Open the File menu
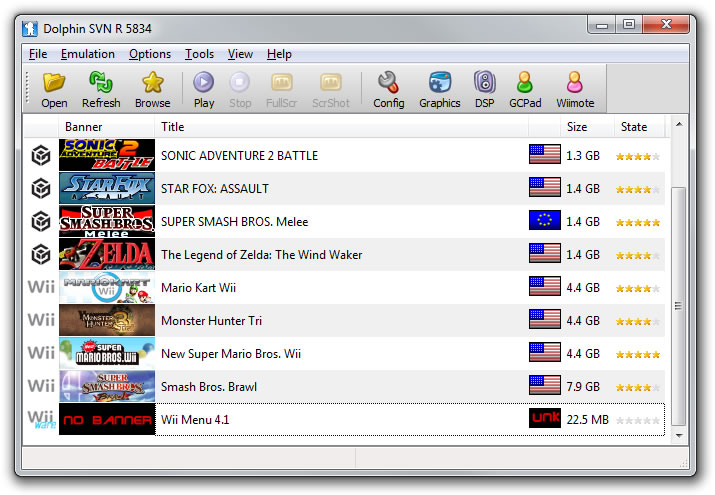Screen dimensions: 715x495 [x=38, y=54]
